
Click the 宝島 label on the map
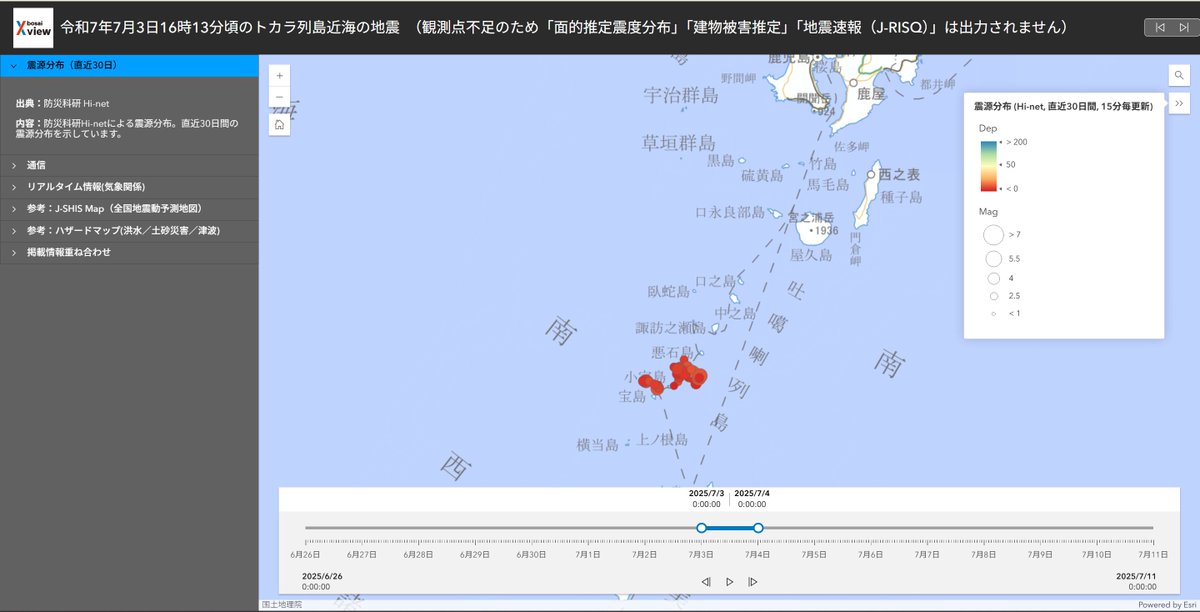click(632, 397)
